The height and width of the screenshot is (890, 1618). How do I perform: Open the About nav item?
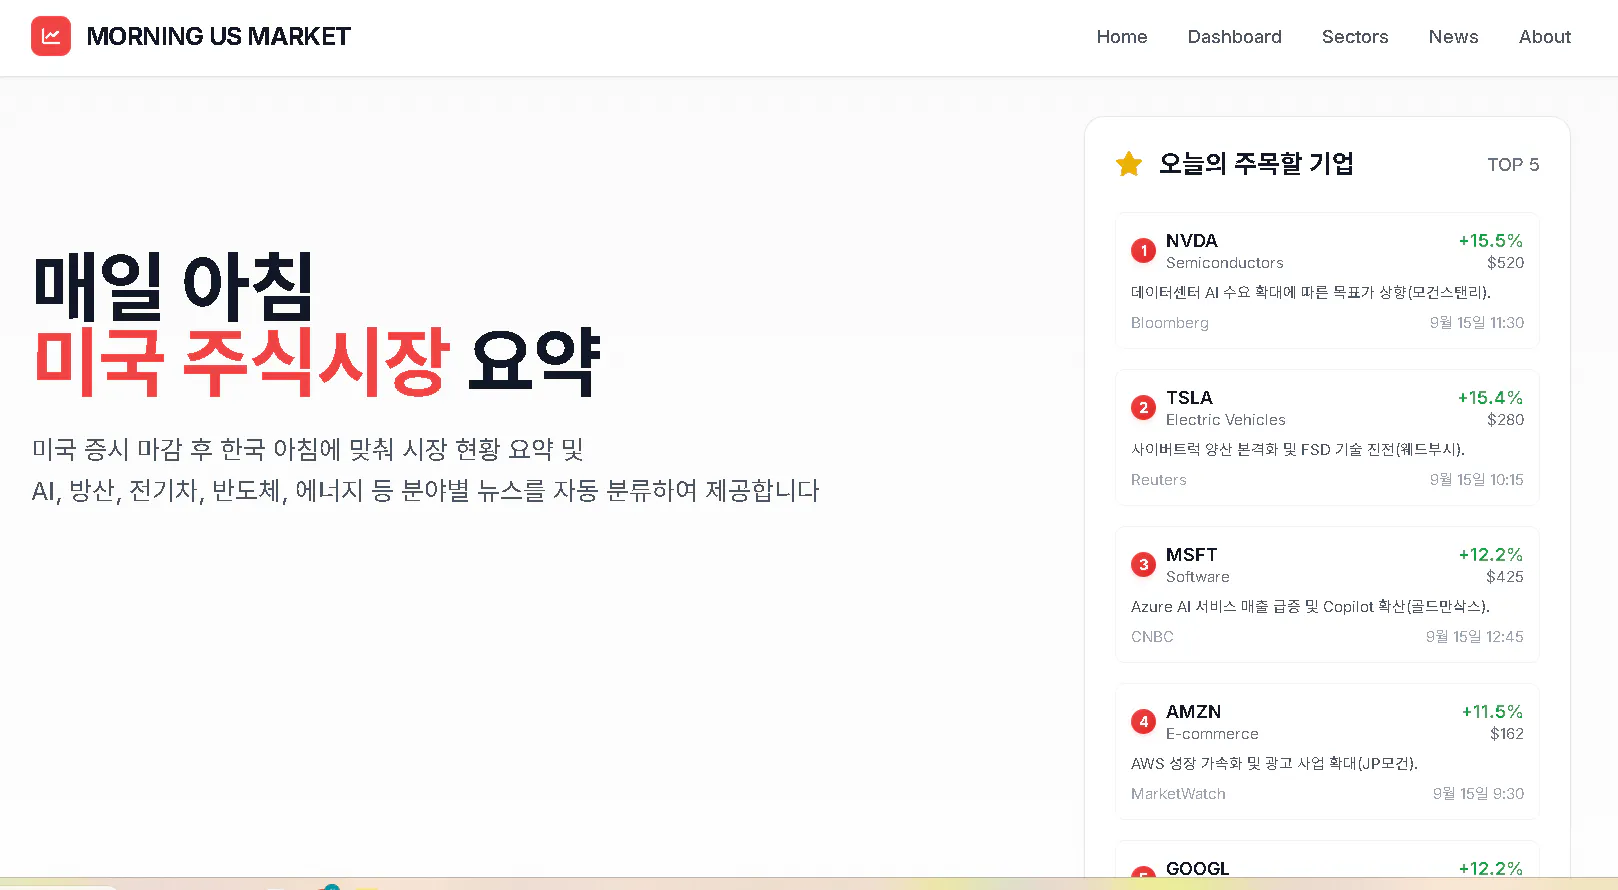click(1544, 37)
